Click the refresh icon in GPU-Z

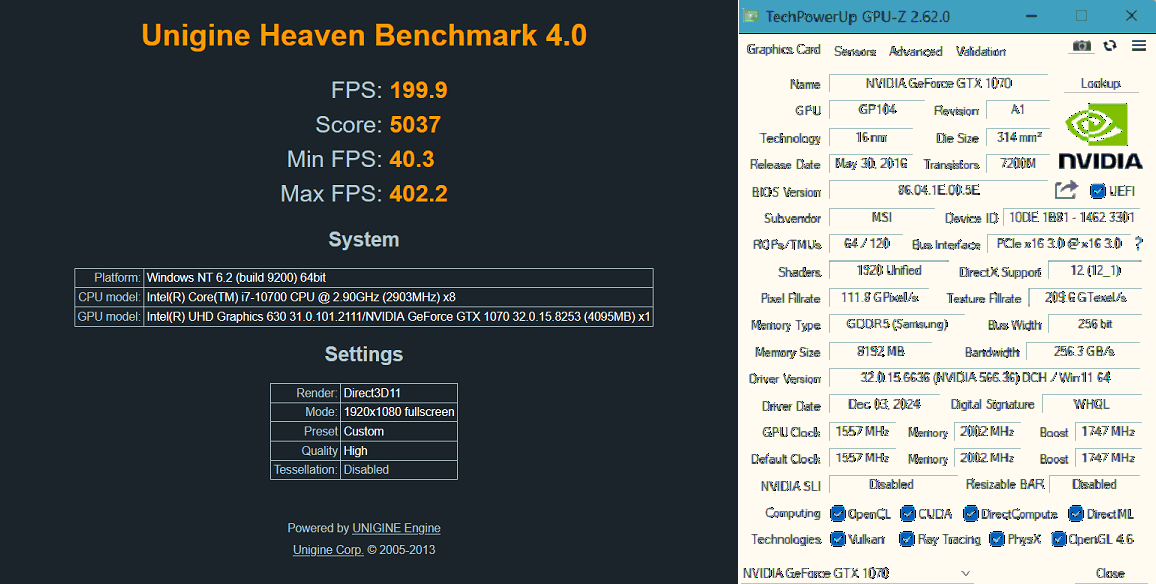point(1110,46)
